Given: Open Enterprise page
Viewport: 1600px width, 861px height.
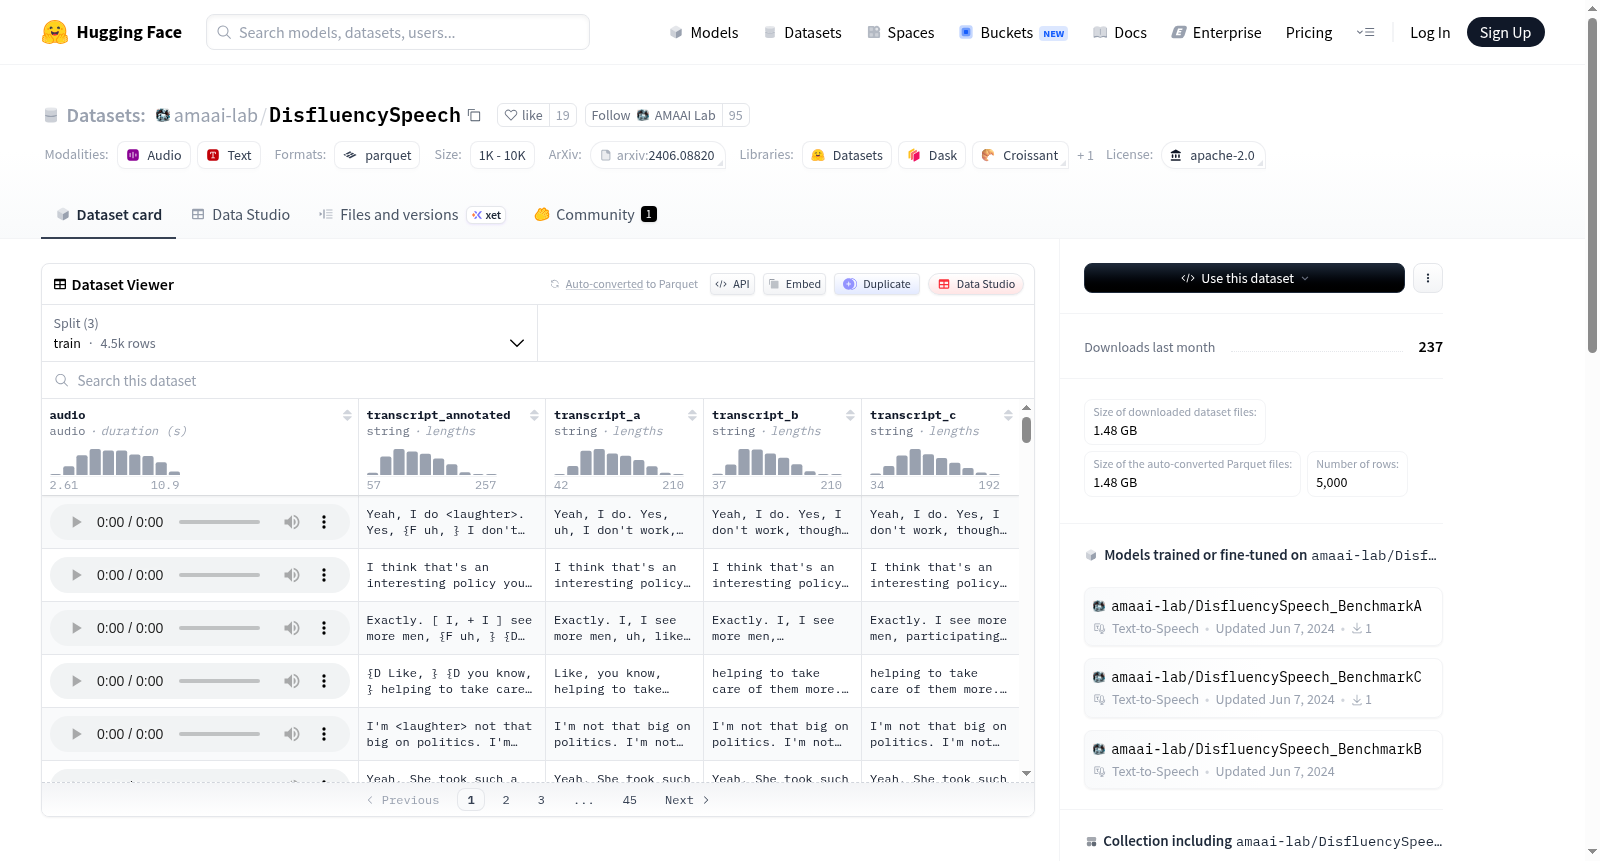Looking at the screenshot, I should (x=1216, y=33).
